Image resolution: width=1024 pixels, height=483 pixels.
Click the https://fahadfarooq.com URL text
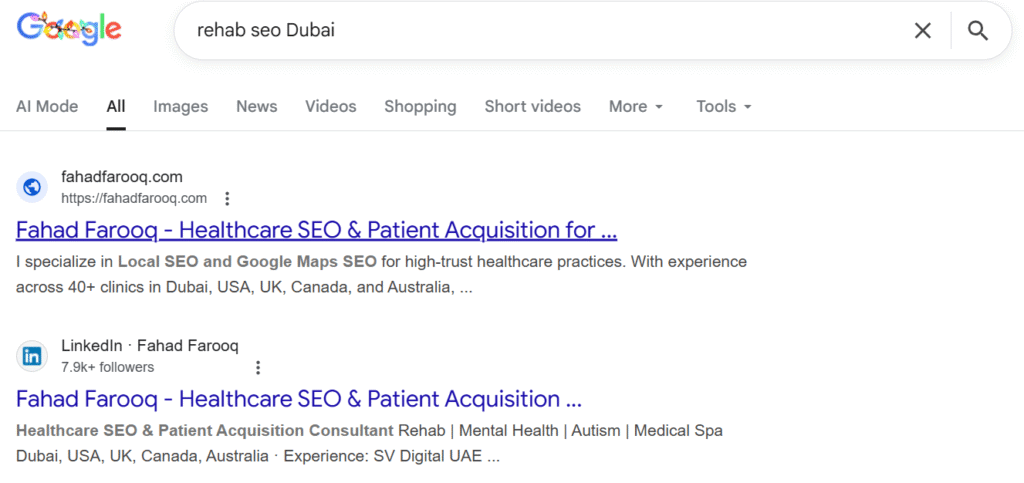coord(134,198)
